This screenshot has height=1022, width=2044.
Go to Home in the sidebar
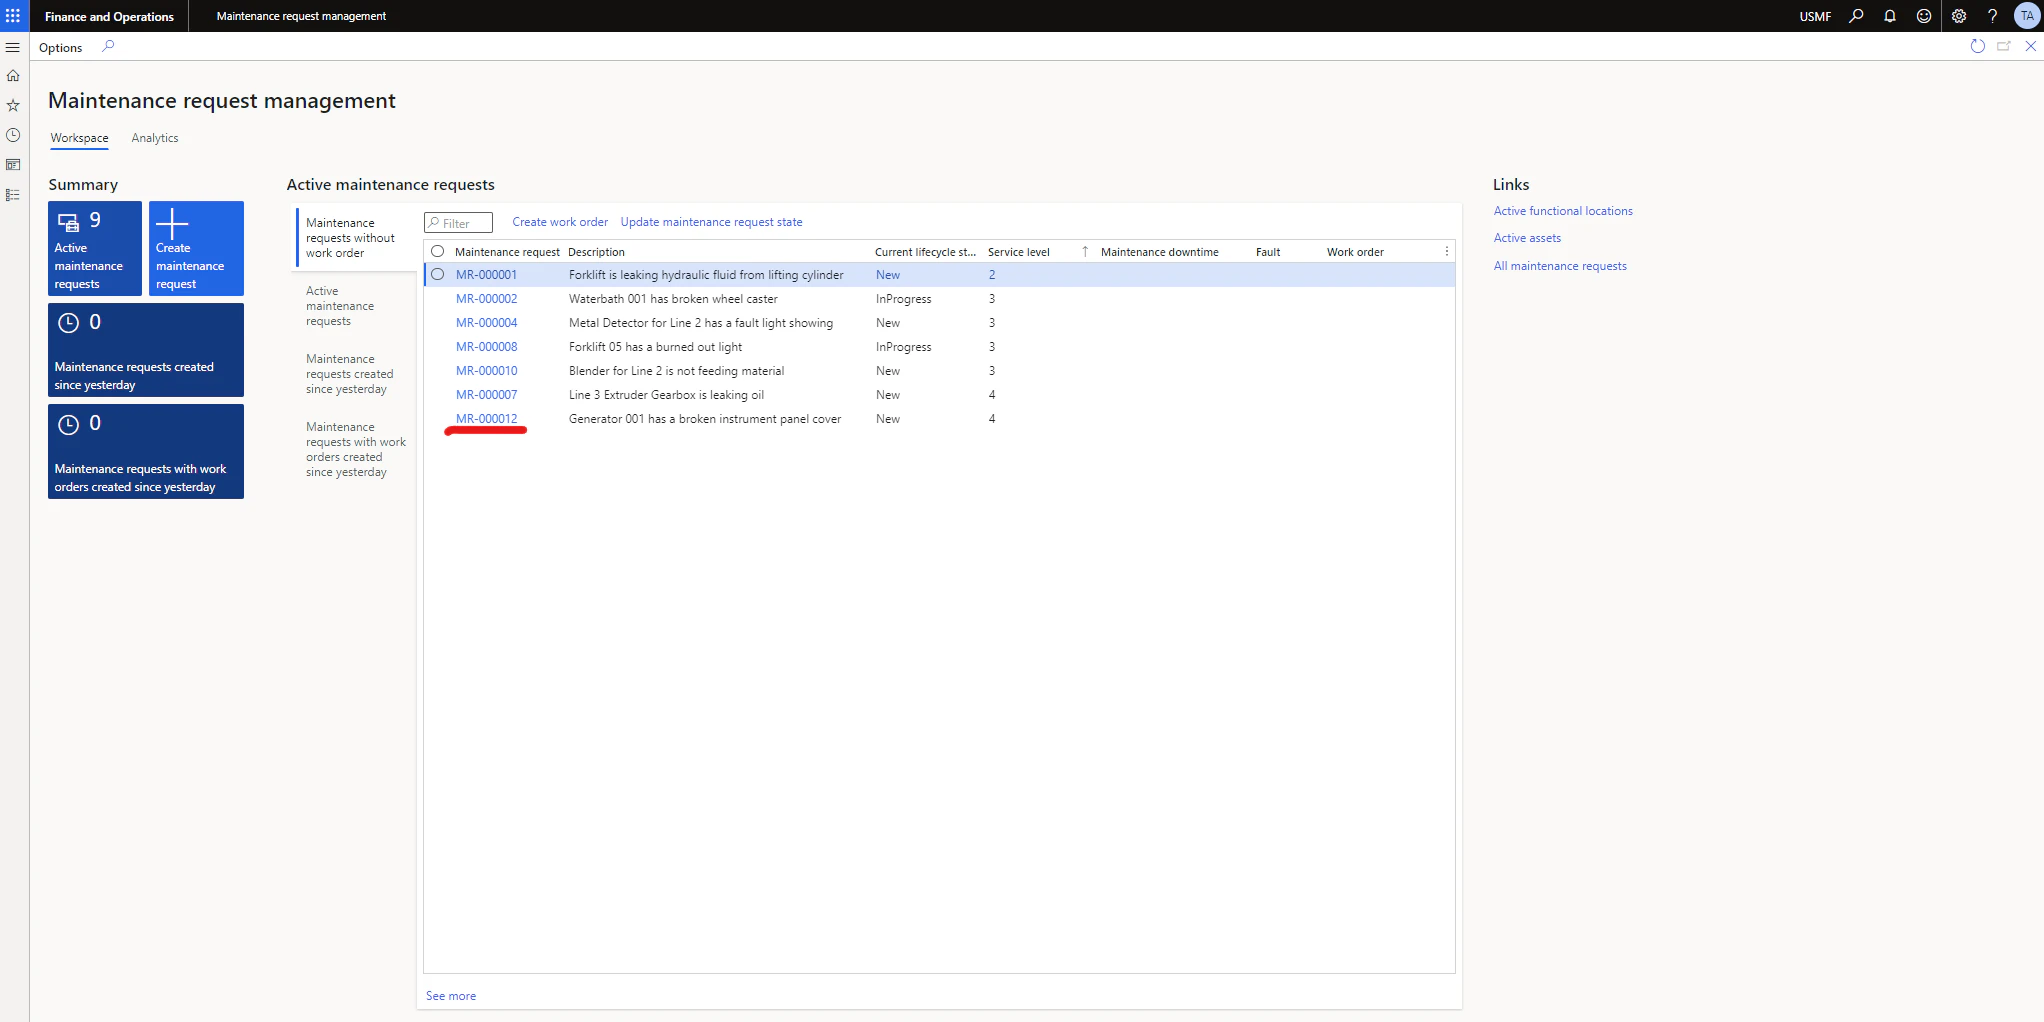click(x=13, y=76)
